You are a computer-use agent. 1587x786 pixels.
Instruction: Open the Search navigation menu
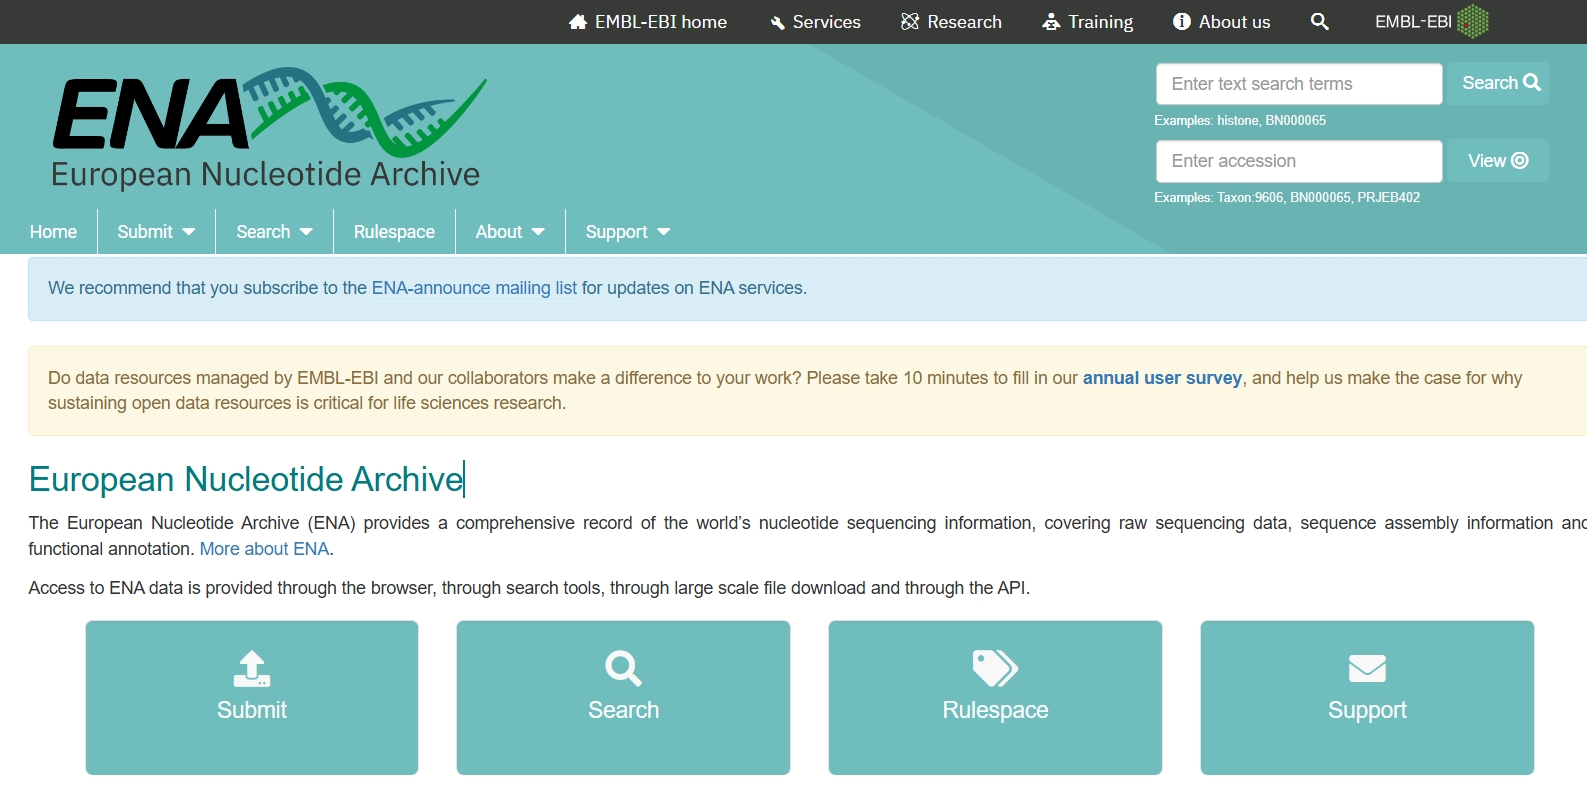click(274, 232)
